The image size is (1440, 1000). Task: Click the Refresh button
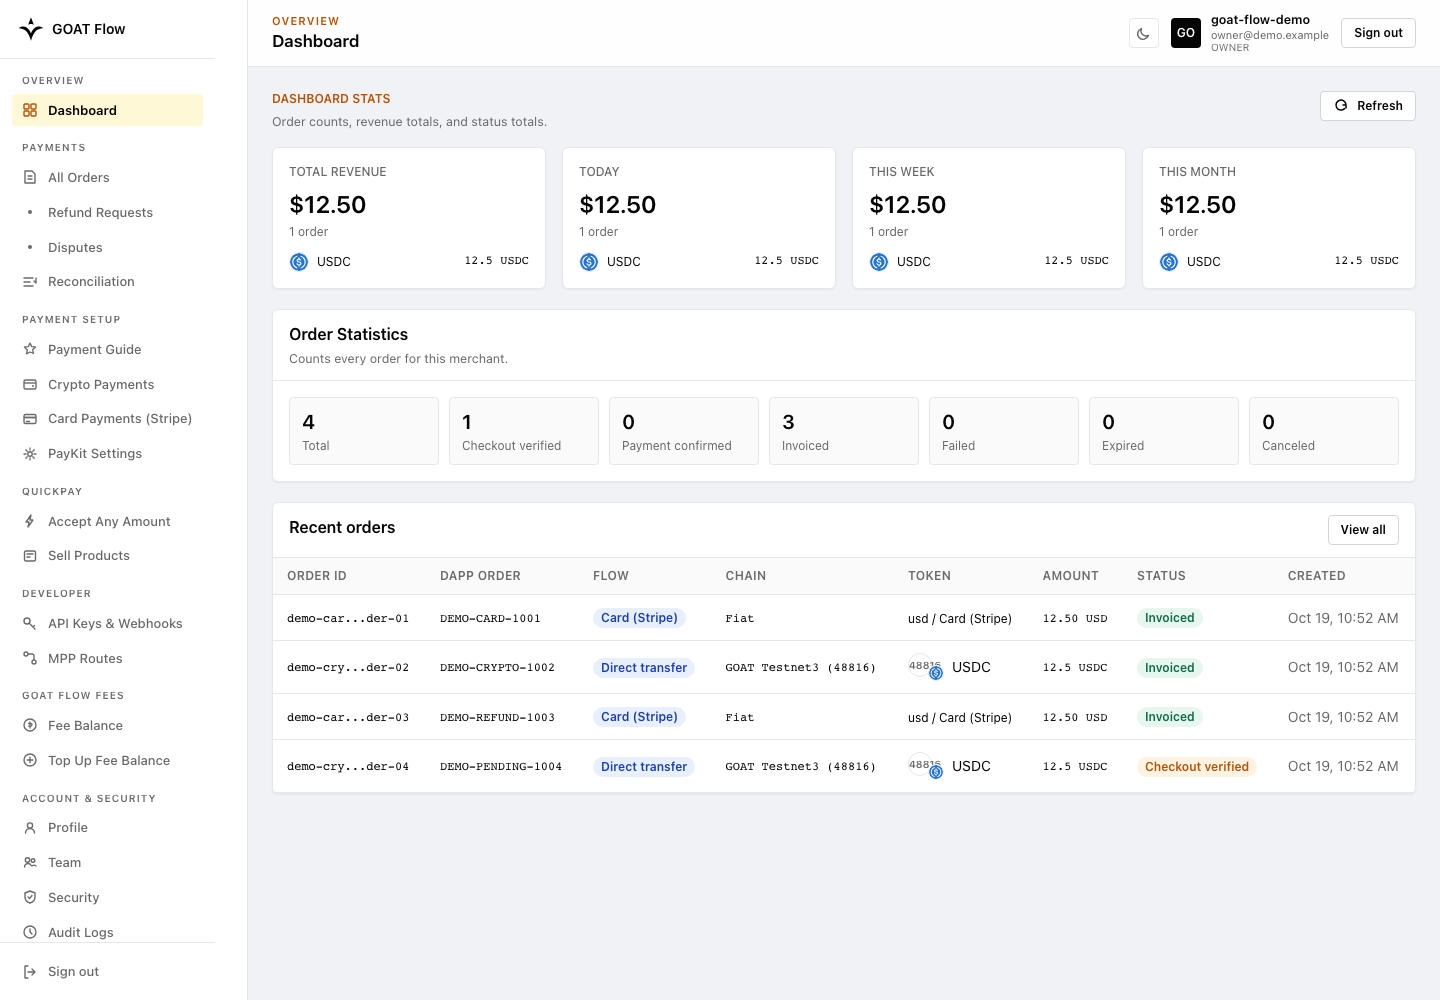[1368, 106]
